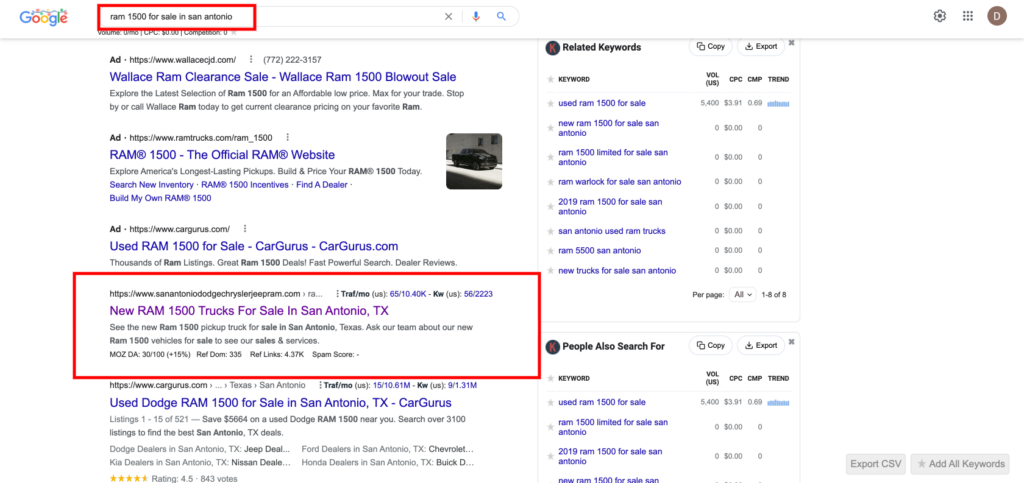
Task: Click the 15/10.61M traffic stat link
Action: pos(392,386)
